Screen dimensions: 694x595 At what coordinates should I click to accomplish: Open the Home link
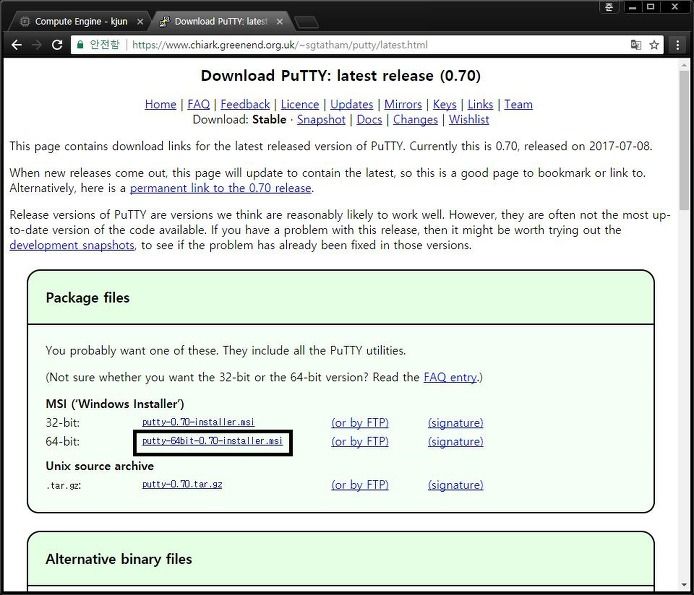[160, 104]
